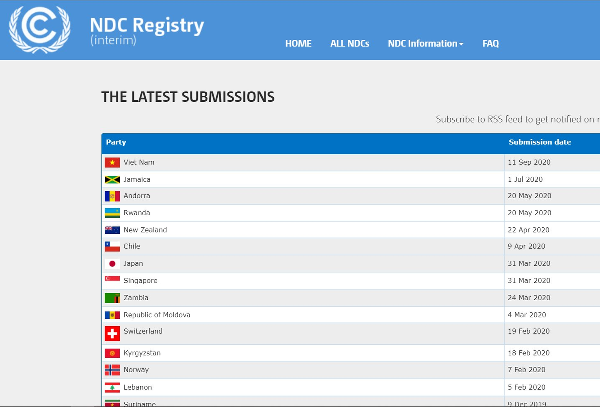Click the date 22 Apr 2020
This screenshot has width=600, height=407.
click(528, 230)
